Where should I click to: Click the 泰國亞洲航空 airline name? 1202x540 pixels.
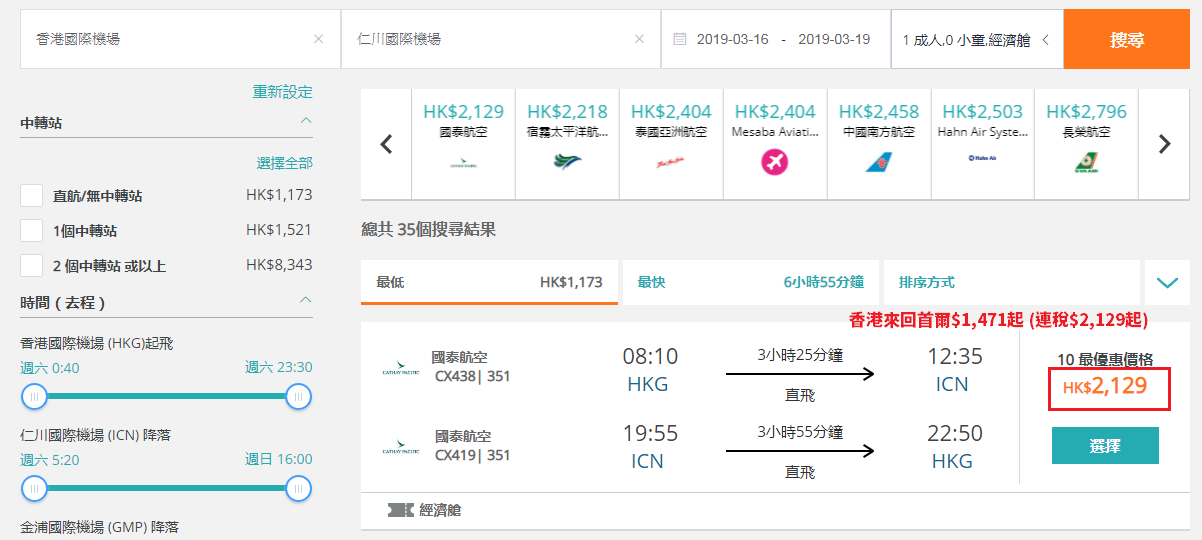pyautogui.click(x=671, y=132)
